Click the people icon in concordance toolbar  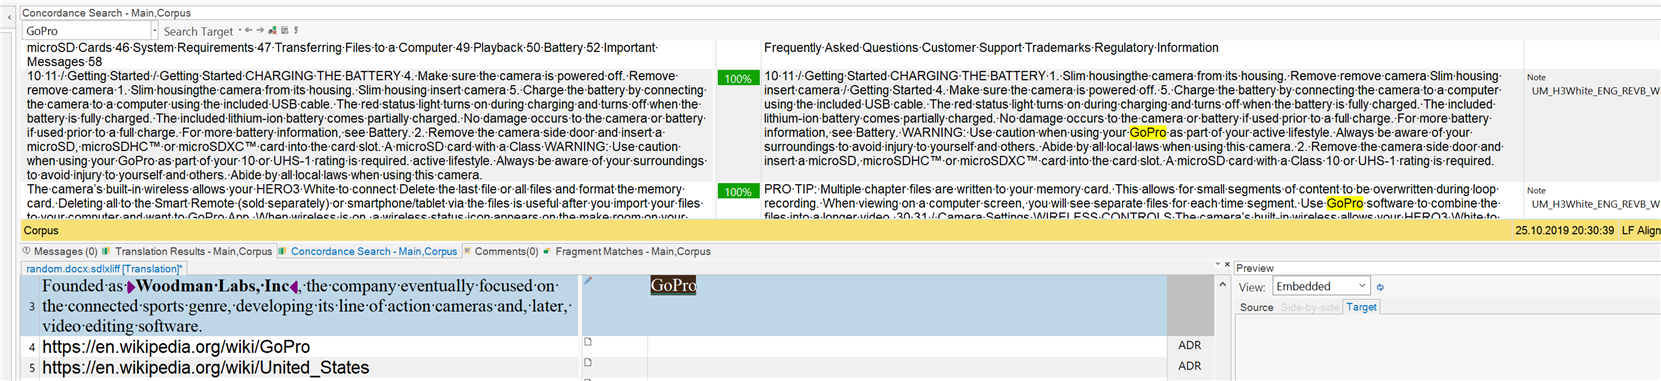click(273, 30)
